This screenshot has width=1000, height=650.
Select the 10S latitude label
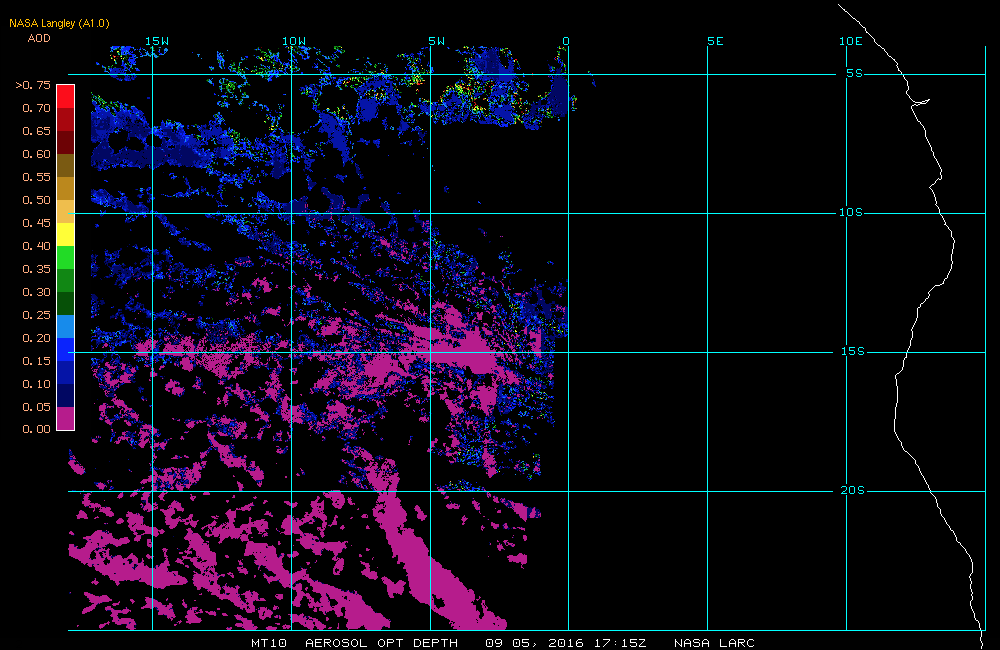pyautogui.click(x=851, y=212)
